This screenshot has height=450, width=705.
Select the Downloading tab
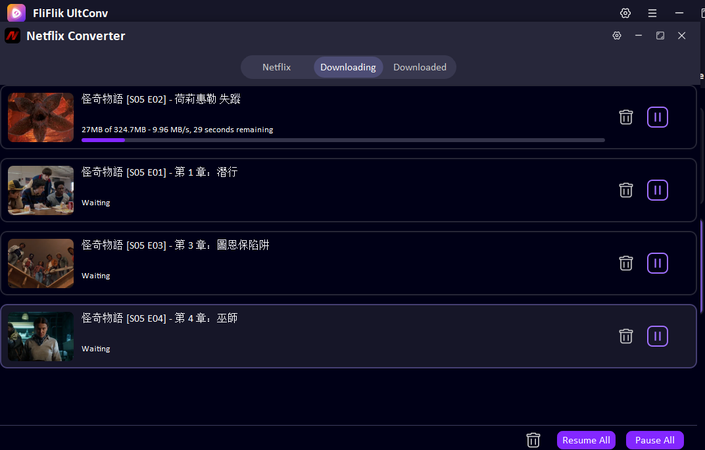point(348,67)
